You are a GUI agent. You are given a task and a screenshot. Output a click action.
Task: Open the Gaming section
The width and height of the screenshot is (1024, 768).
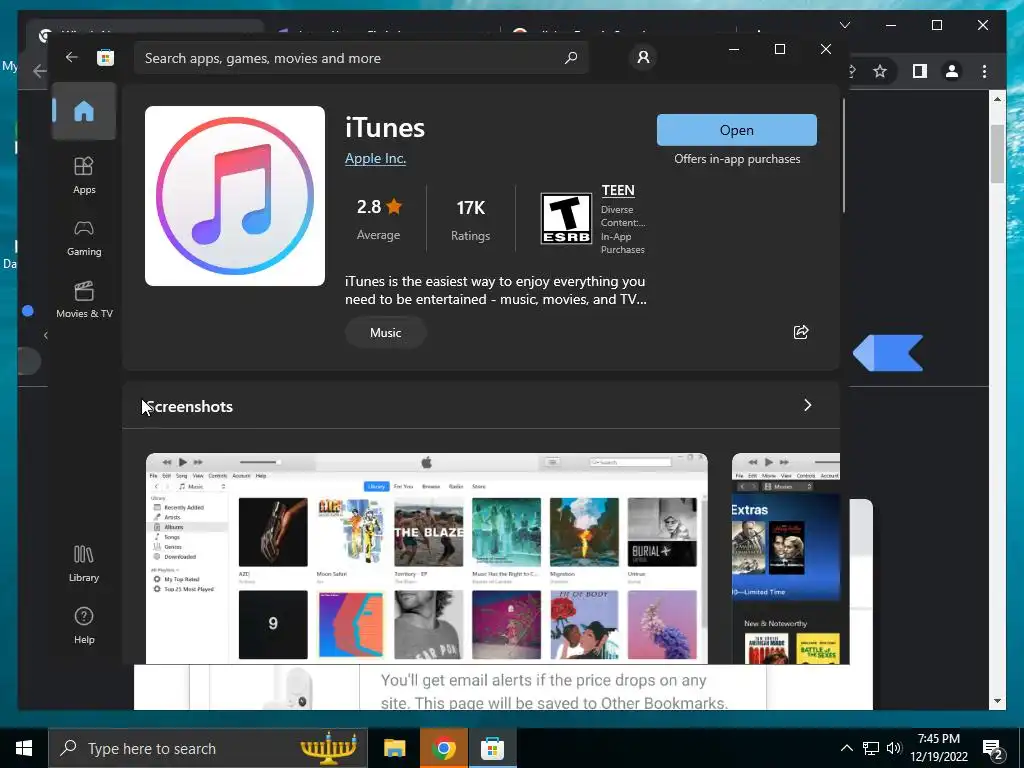pyautogui.click(x=84, y=238)
